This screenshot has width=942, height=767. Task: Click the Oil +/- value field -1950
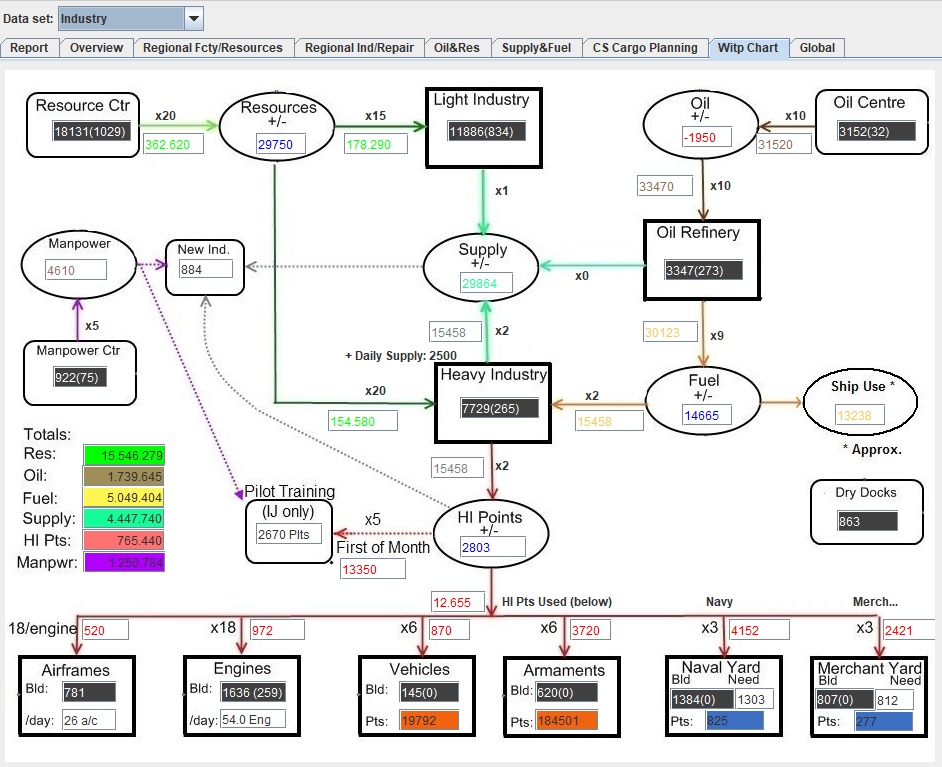point(706,137)
